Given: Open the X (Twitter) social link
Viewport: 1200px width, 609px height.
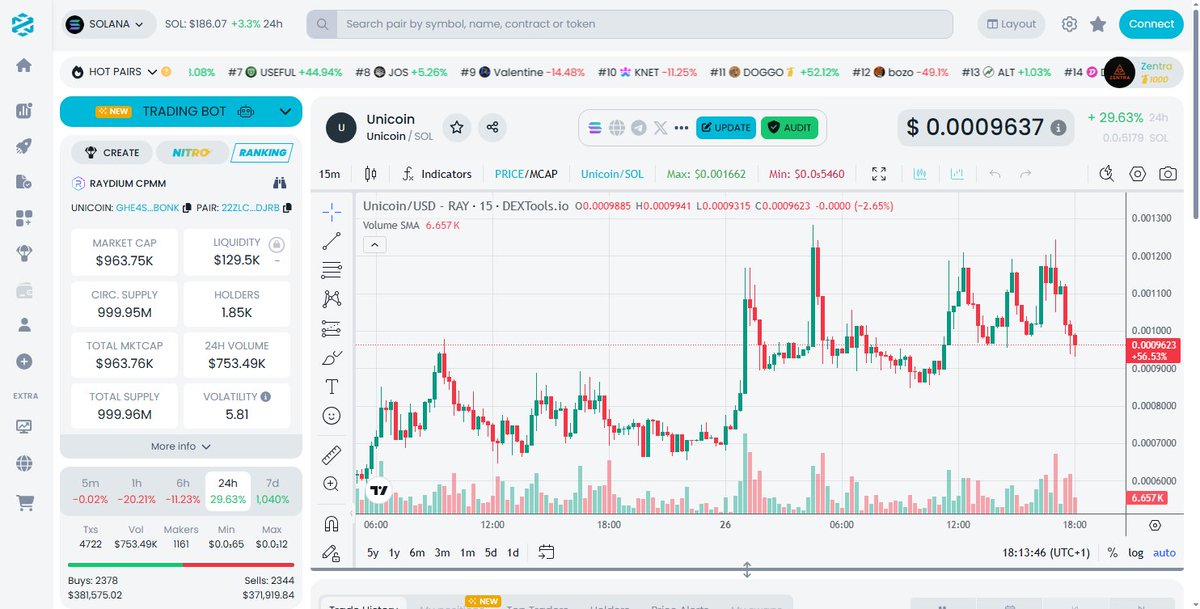Looking at the screenshot, I should [660, 127].
